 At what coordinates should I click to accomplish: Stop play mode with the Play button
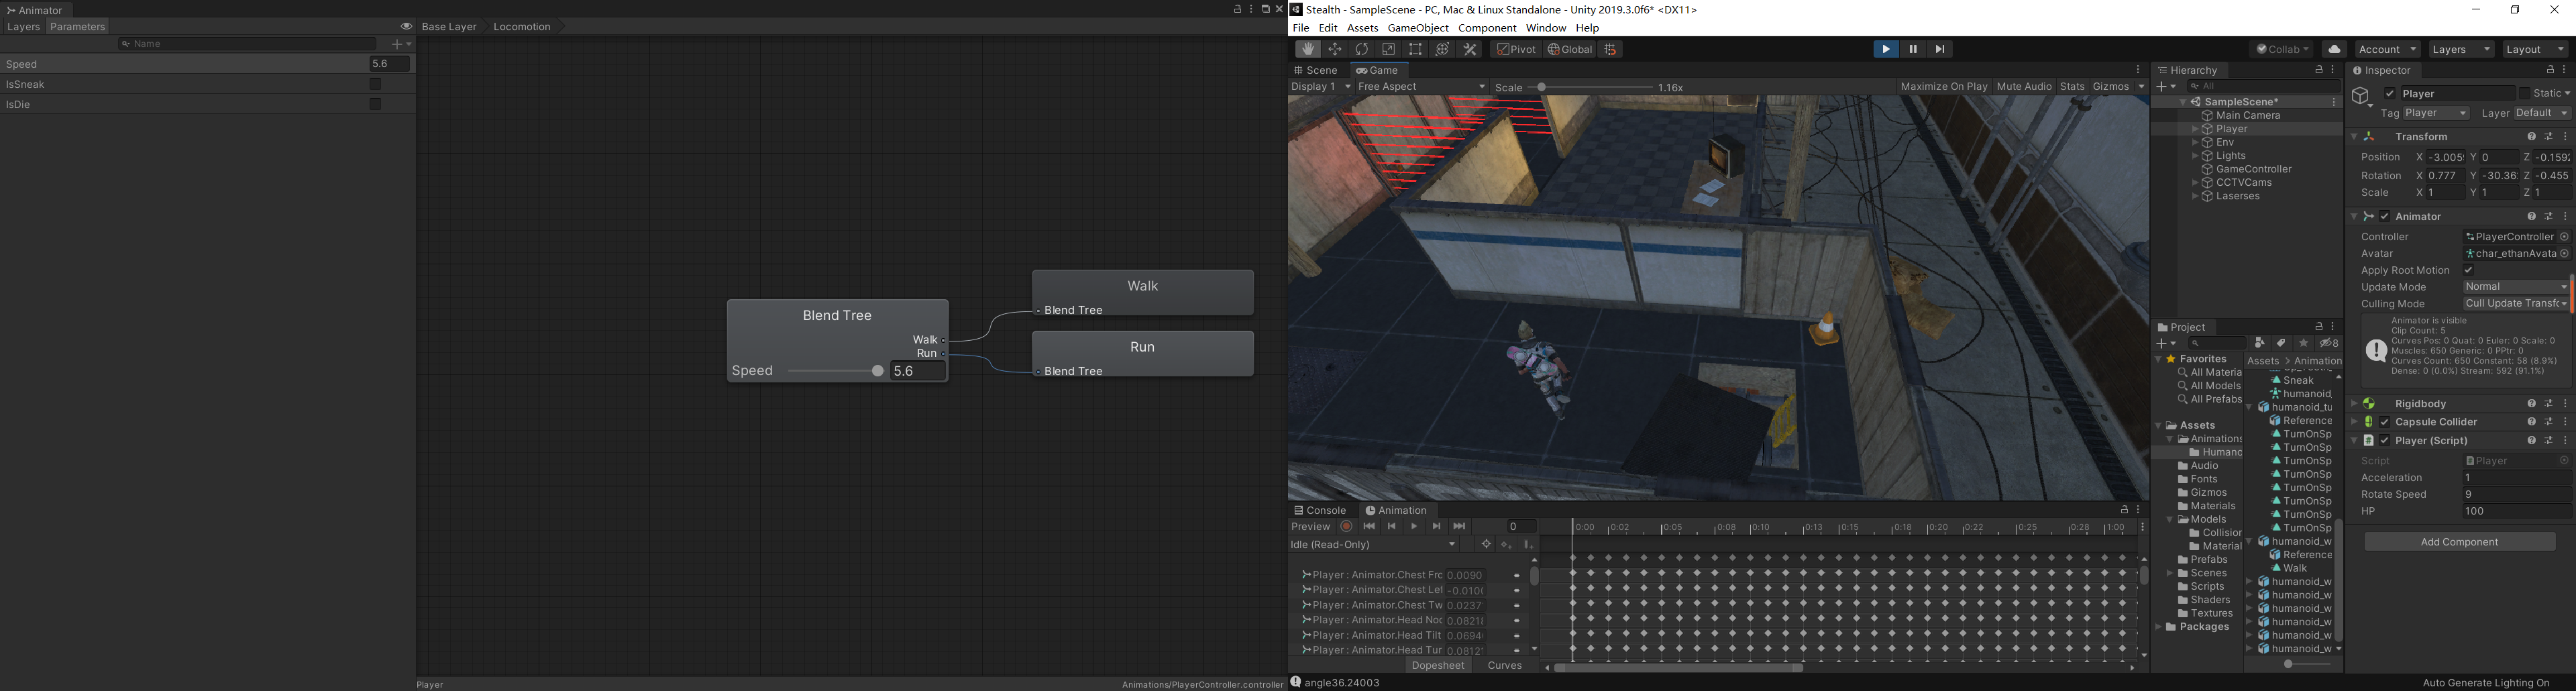click(x=1886, y=49)
